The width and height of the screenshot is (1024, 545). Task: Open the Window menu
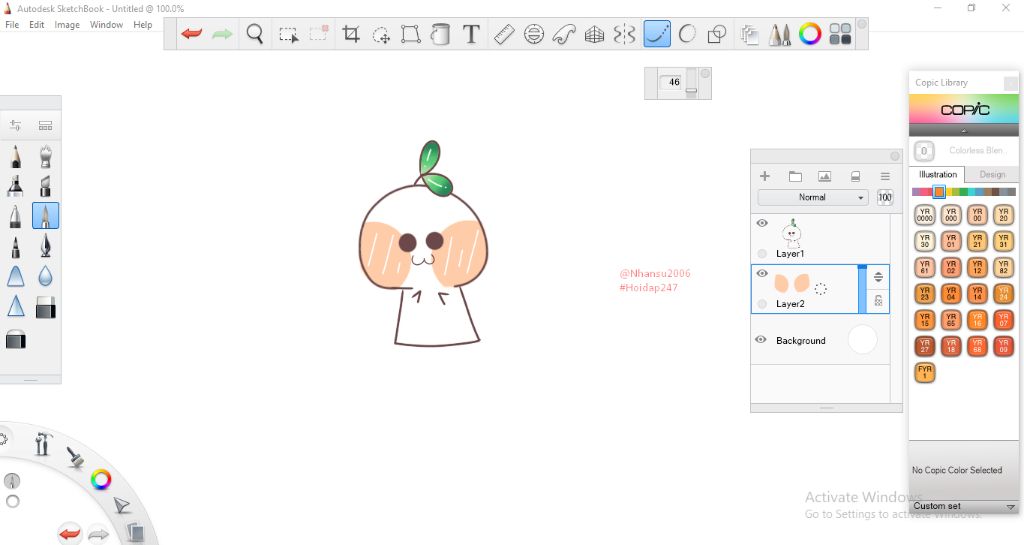coord(106,25)
